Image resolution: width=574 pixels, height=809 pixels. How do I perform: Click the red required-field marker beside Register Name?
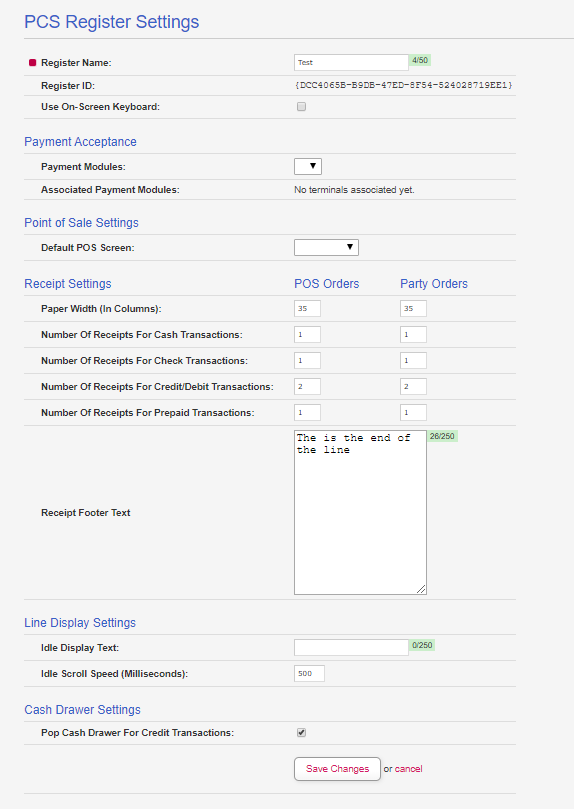(32, 62)
